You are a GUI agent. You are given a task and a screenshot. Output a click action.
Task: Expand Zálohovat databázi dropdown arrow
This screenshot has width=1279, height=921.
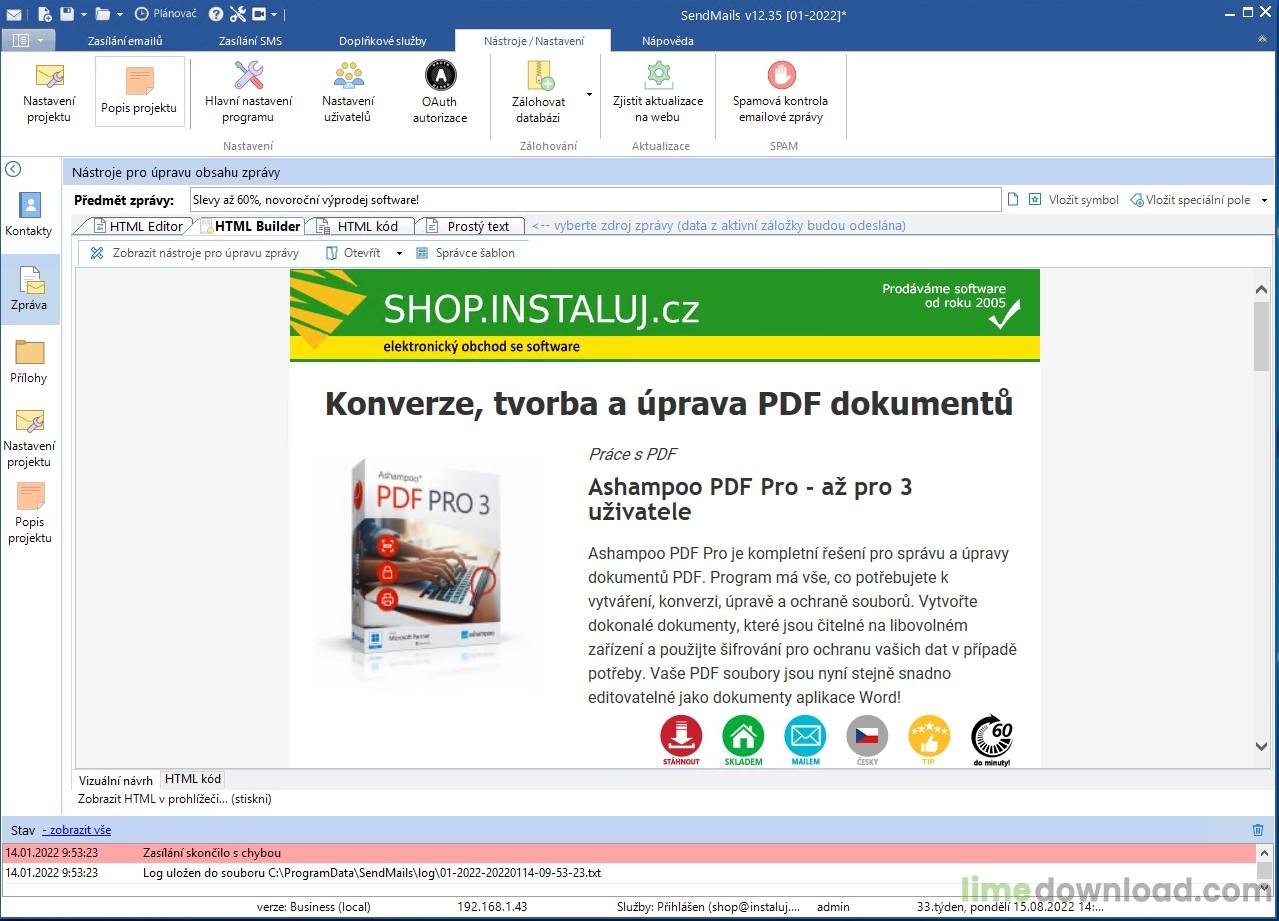click(589, 95)
